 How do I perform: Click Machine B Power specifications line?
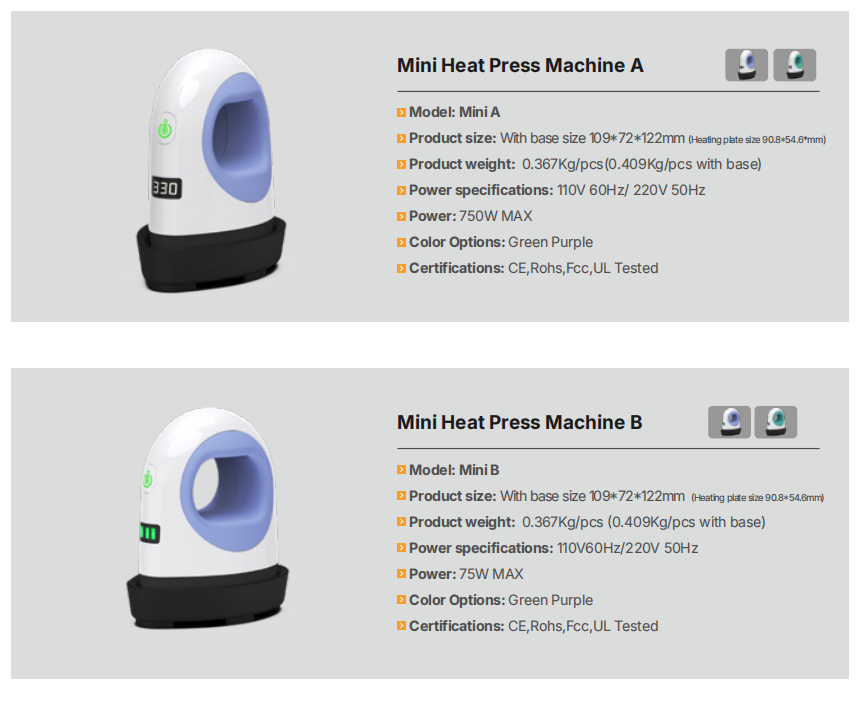(x=553, y=548)
